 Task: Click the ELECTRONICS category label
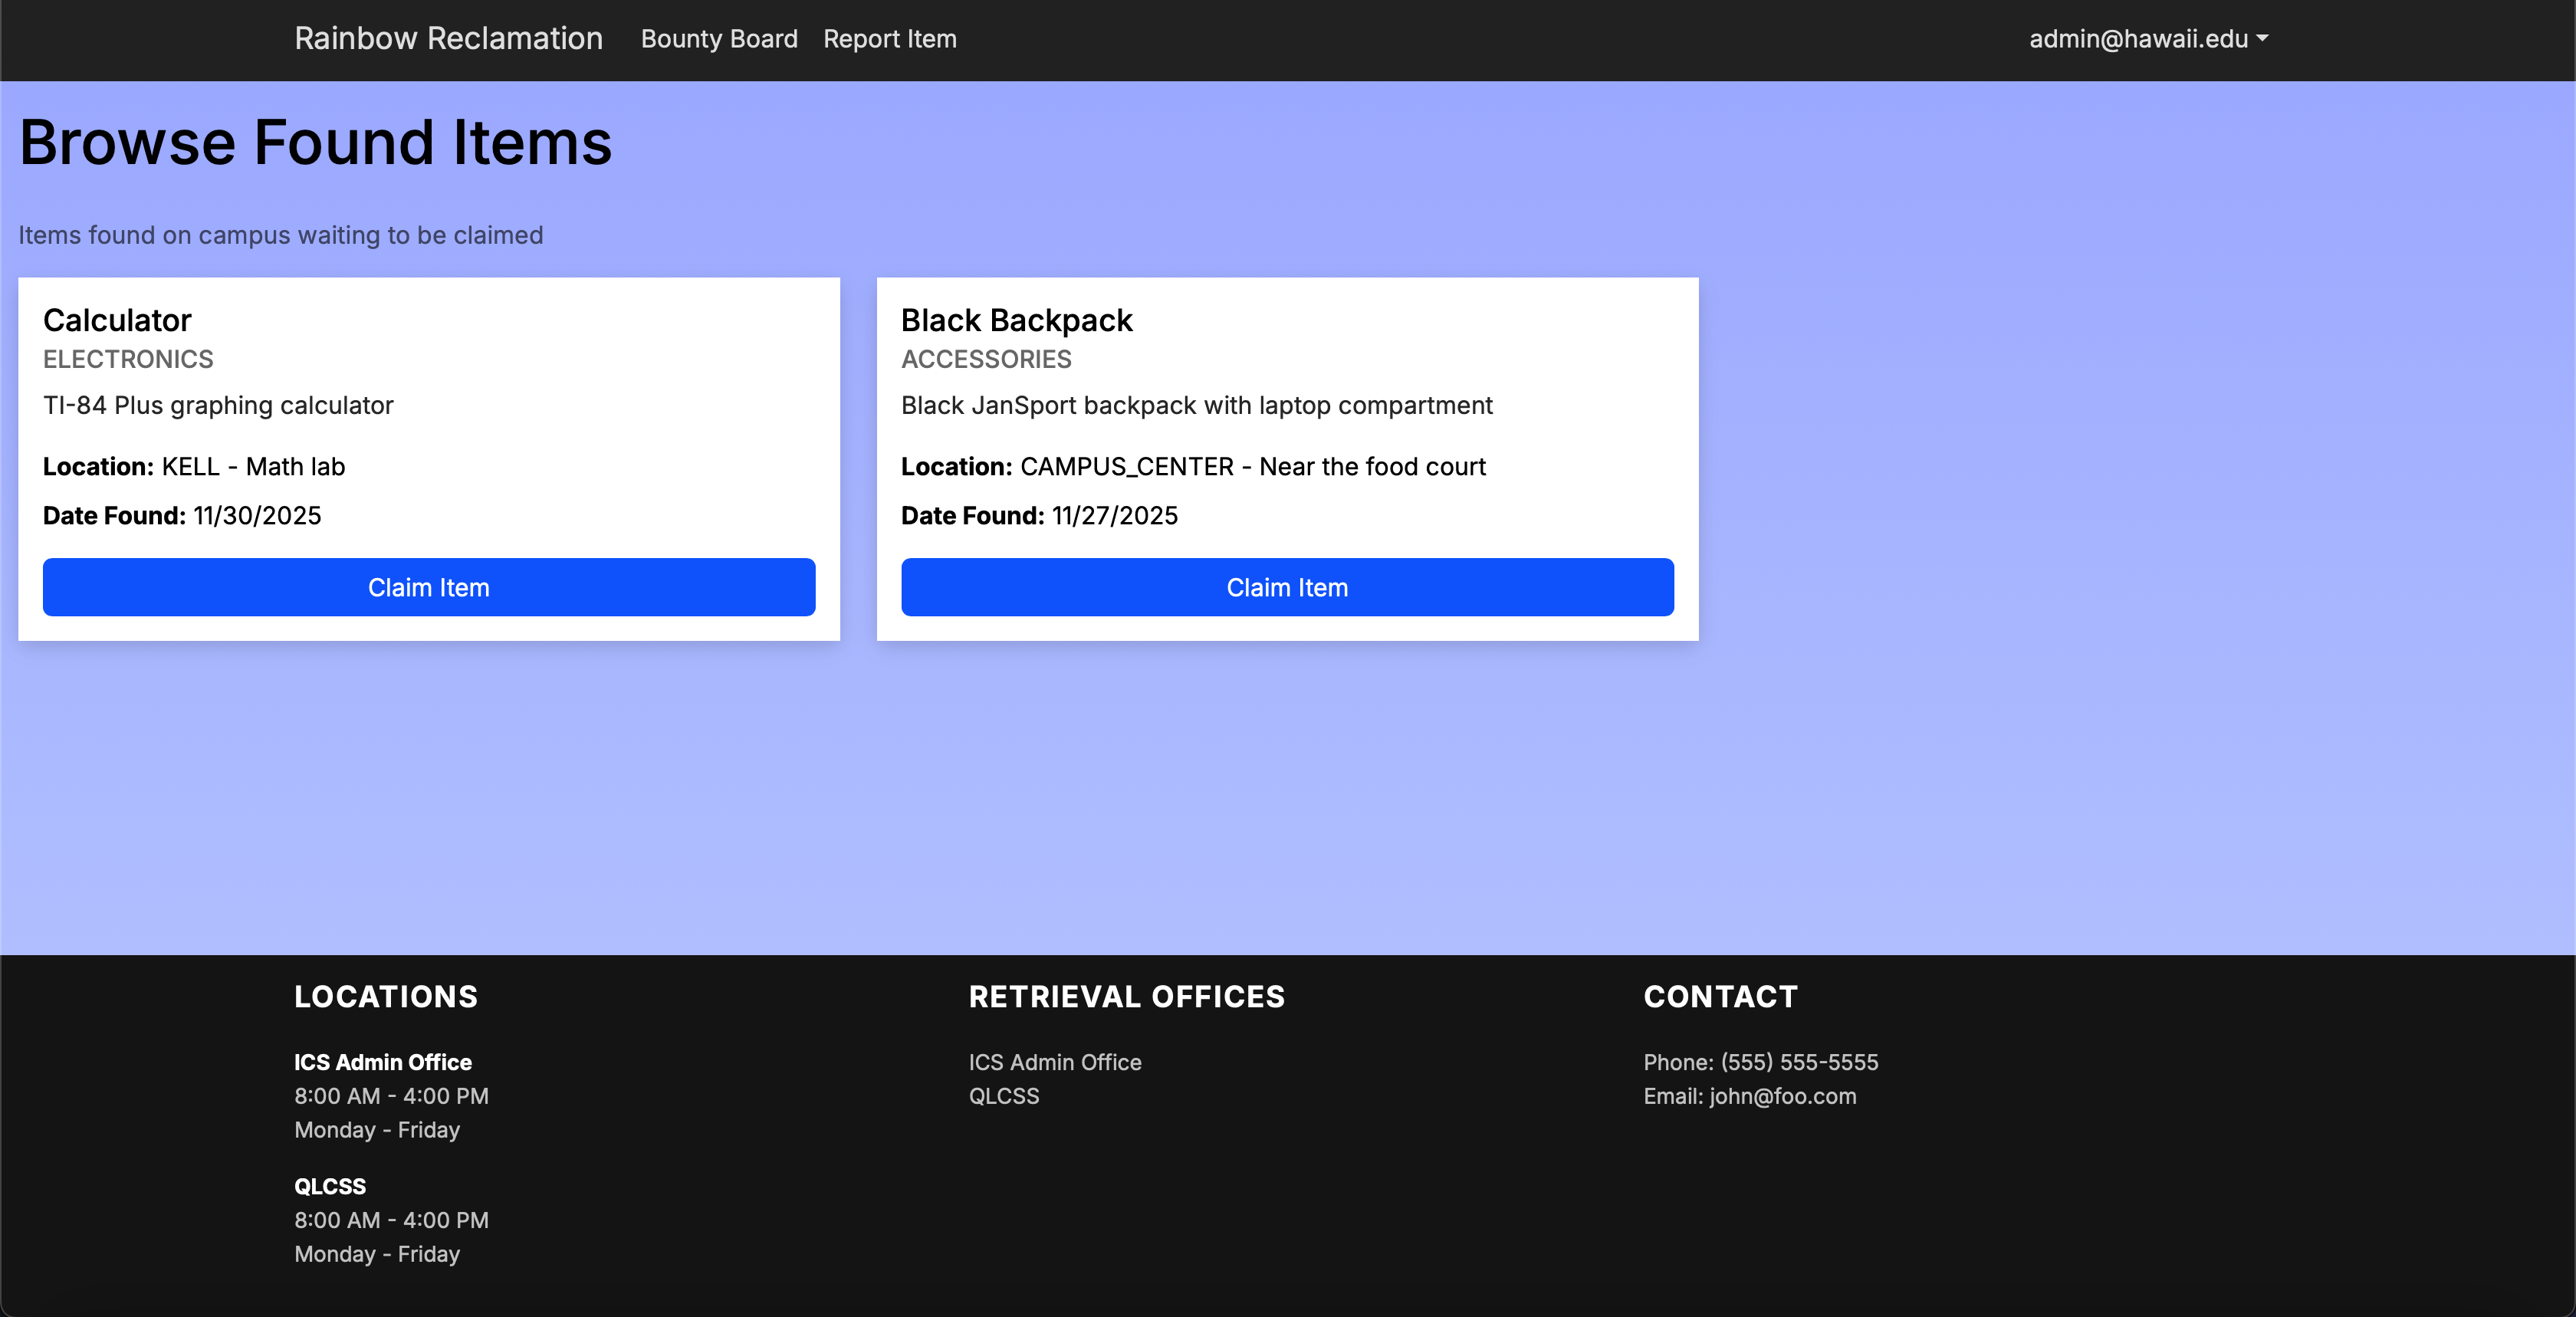[x=128, y=359]
